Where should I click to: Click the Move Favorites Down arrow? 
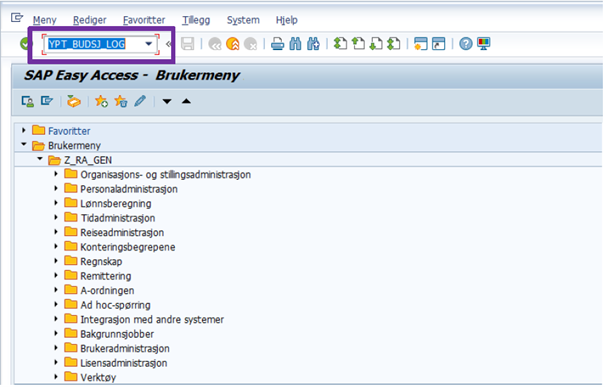click(167, 101)
